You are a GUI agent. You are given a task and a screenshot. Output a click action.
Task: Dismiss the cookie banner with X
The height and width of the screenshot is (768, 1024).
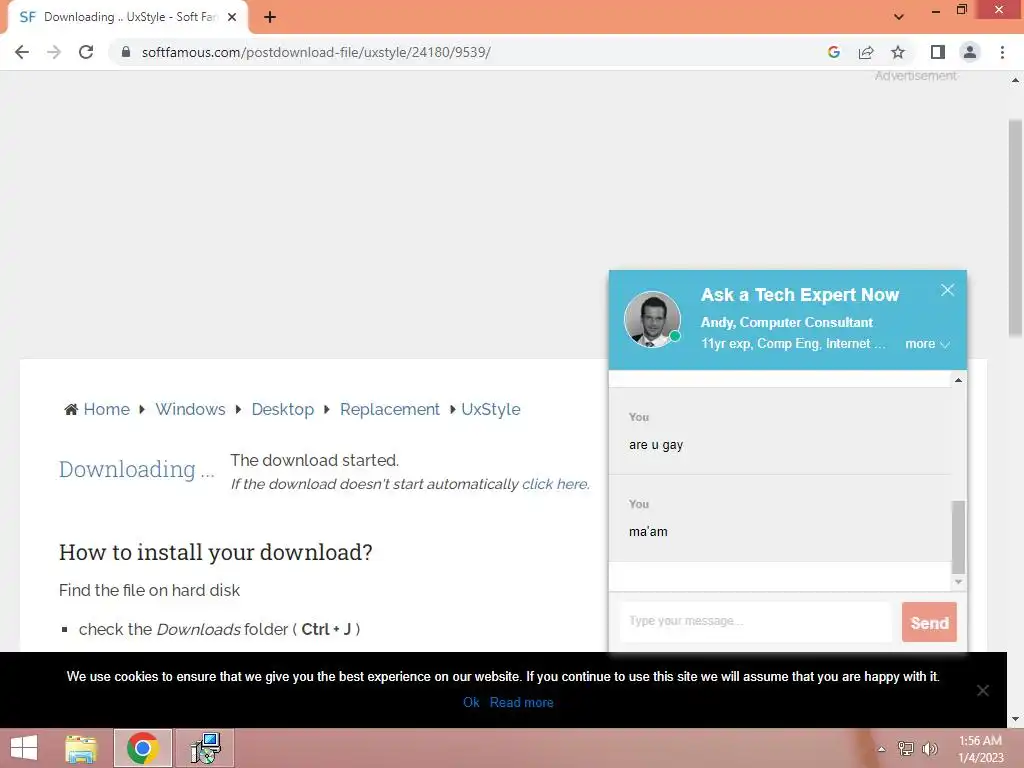pos(982,690)
